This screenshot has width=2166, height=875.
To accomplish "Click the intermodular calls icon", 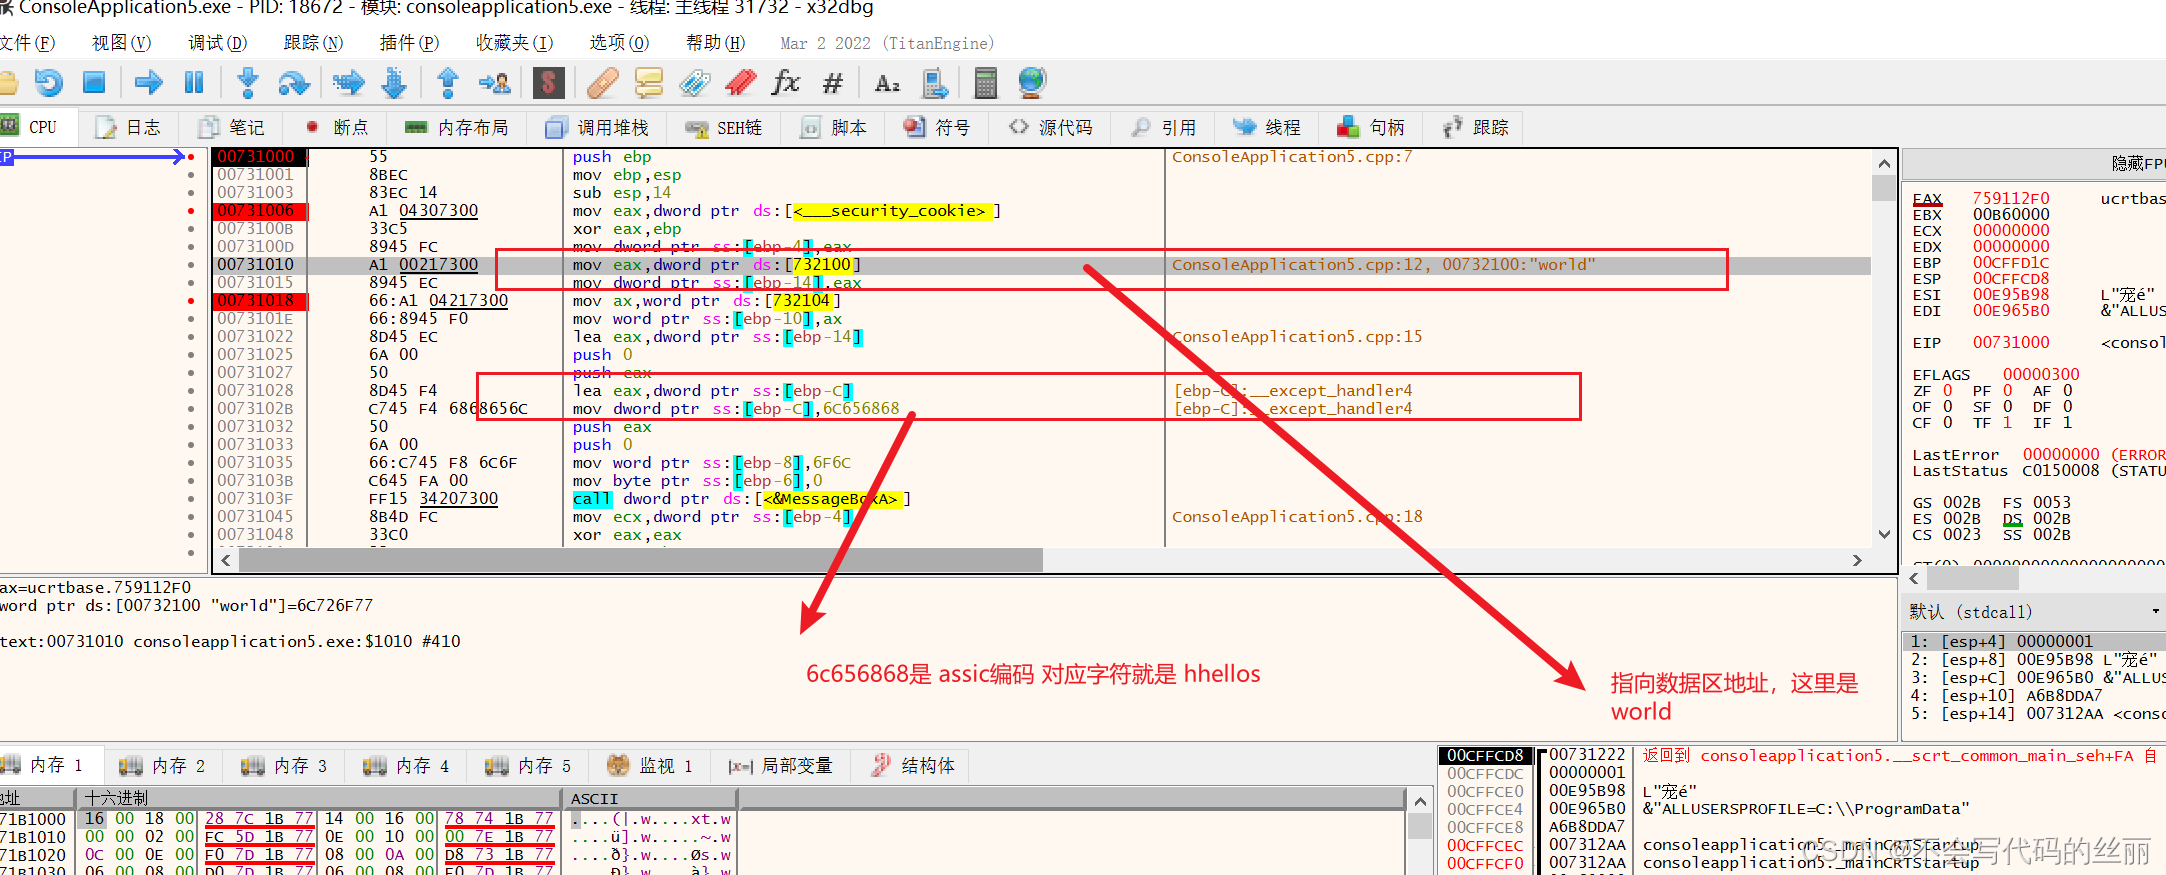I will point(935,83).
